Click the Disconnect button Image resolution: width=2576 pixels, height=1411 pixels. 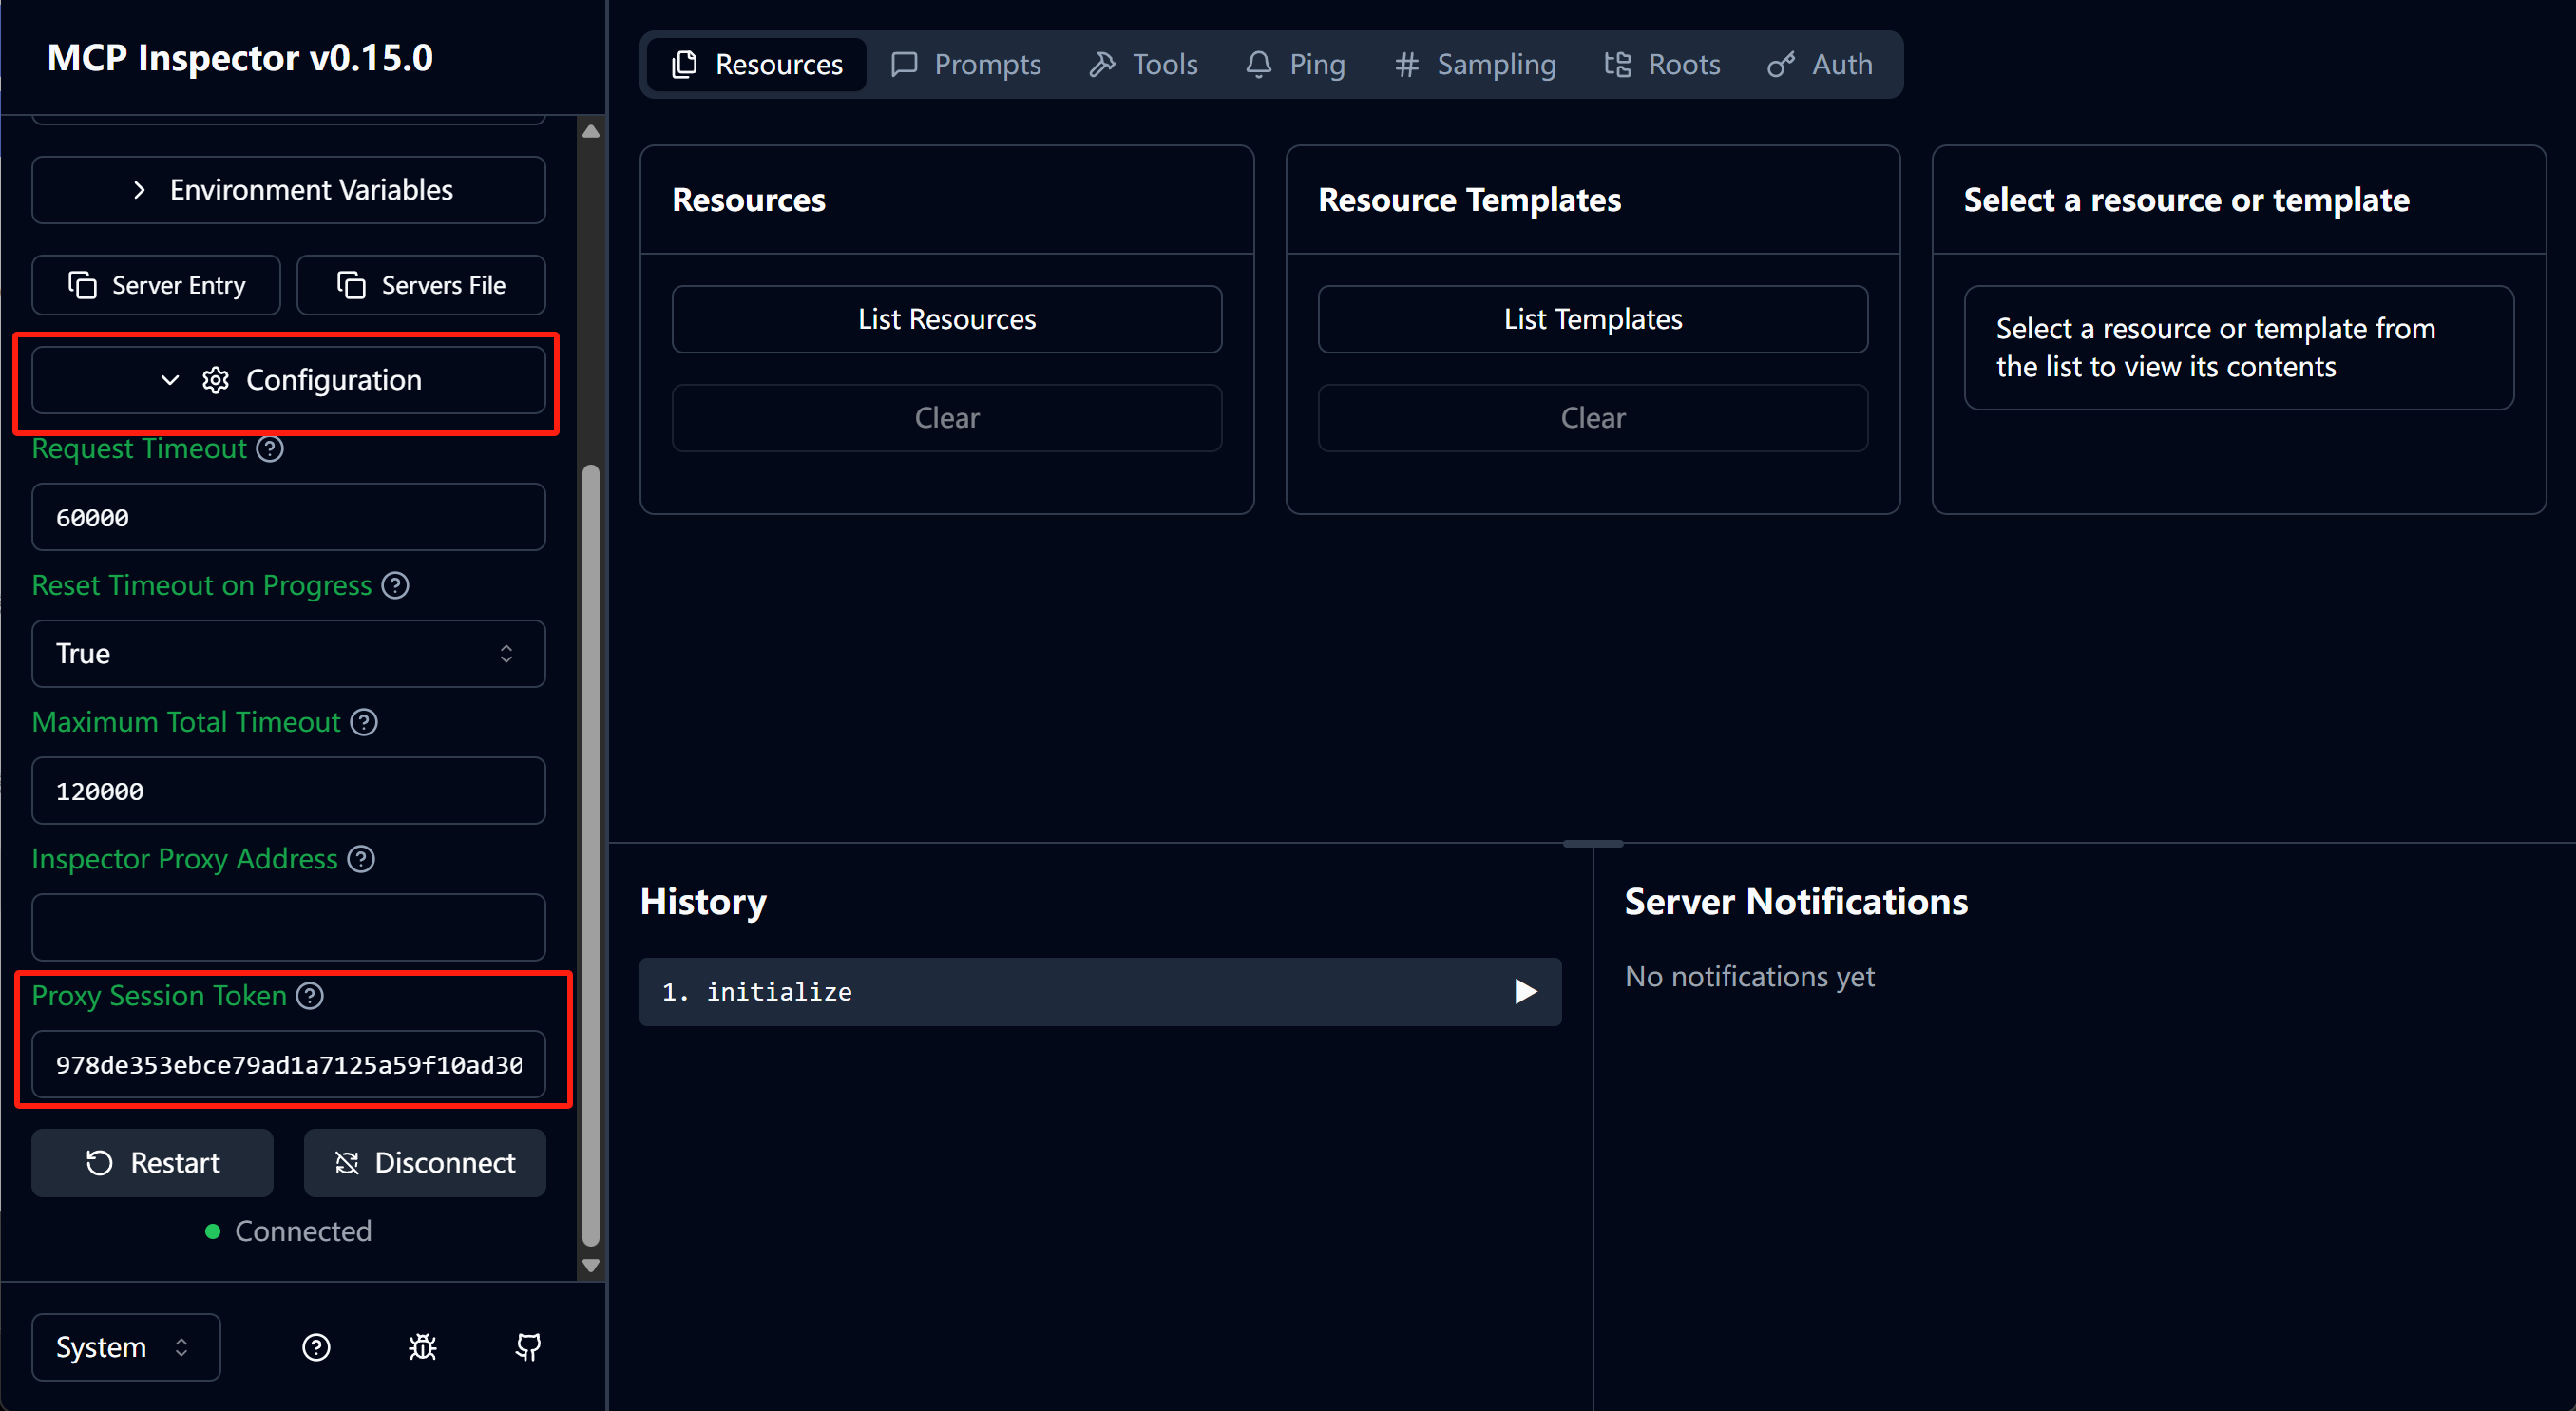pos(424,1163)
